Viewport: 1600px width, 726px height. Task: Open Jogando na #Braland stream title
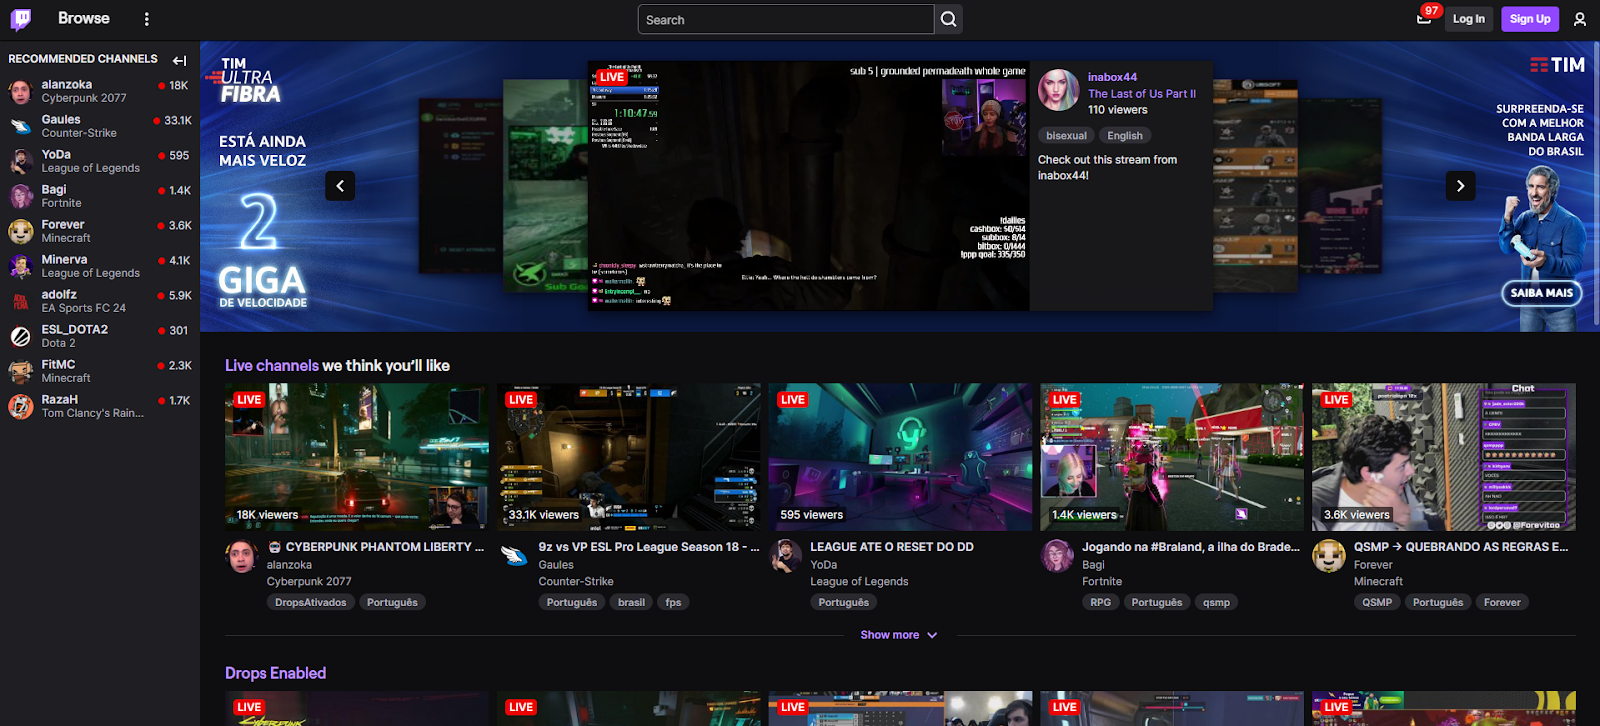pos(1191,547)
